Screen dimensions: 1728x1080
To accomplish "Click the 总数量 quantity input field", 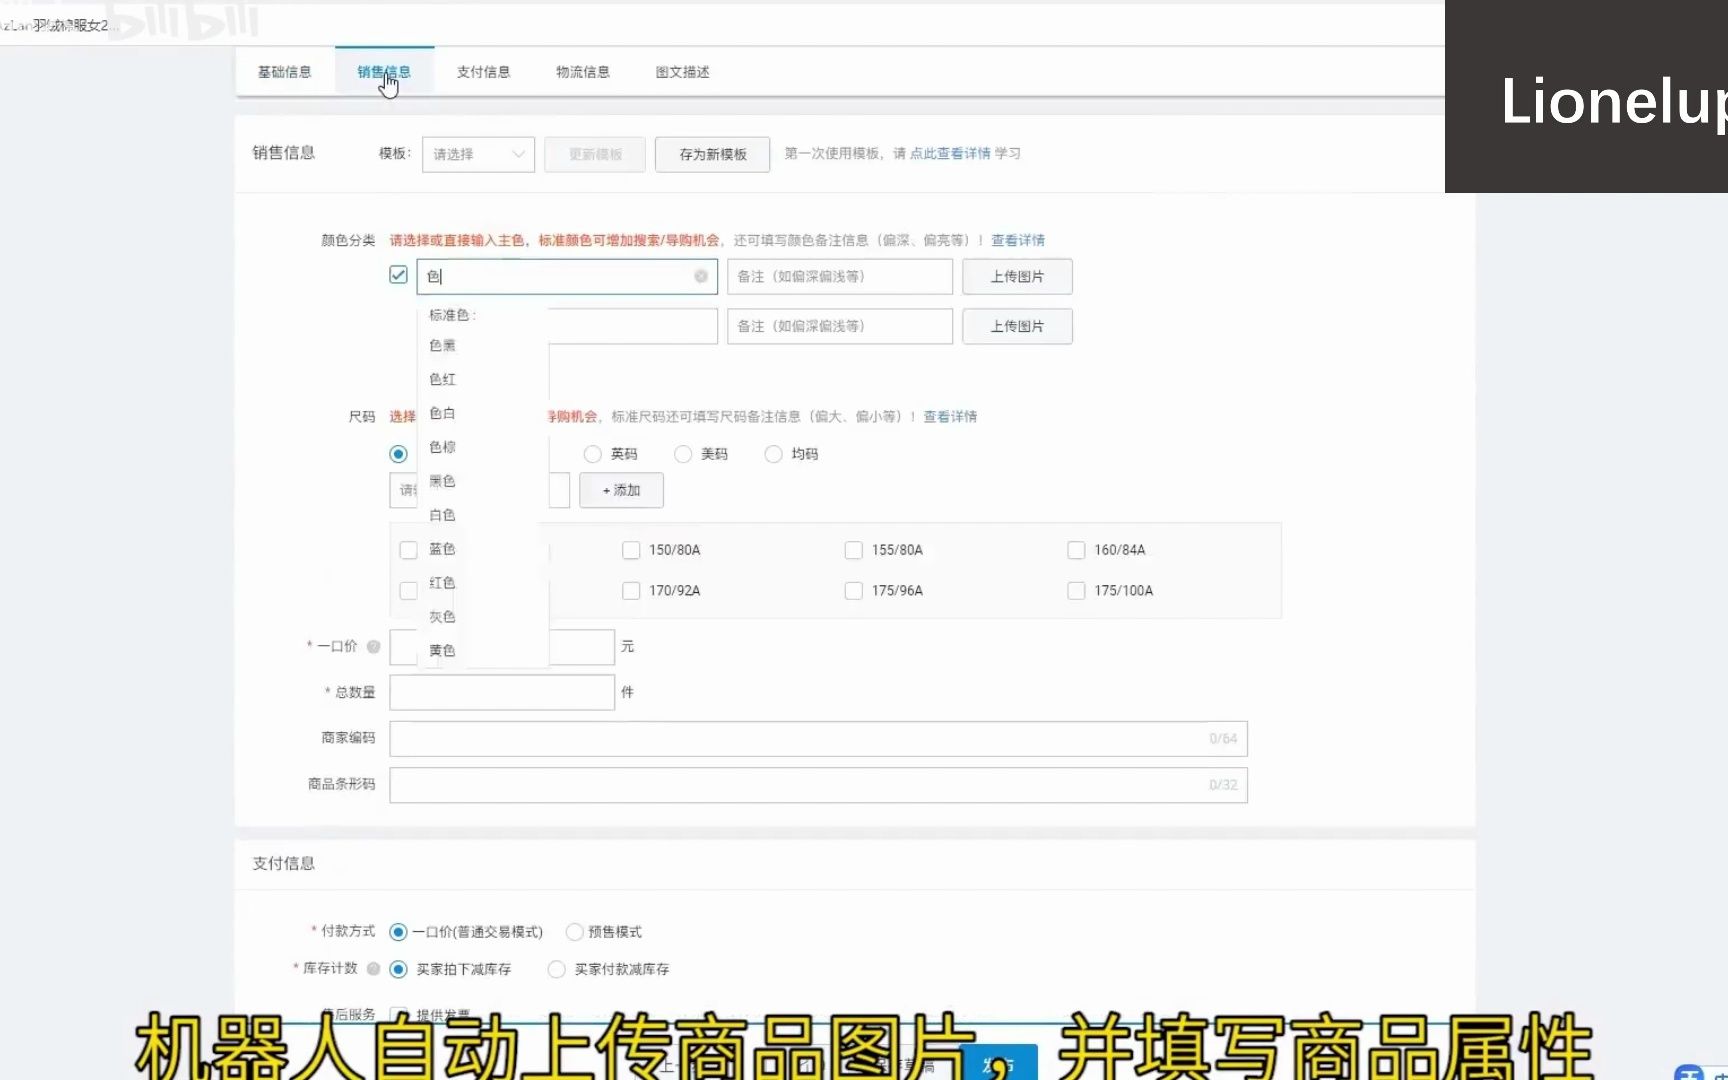I will tap(502, 692).
